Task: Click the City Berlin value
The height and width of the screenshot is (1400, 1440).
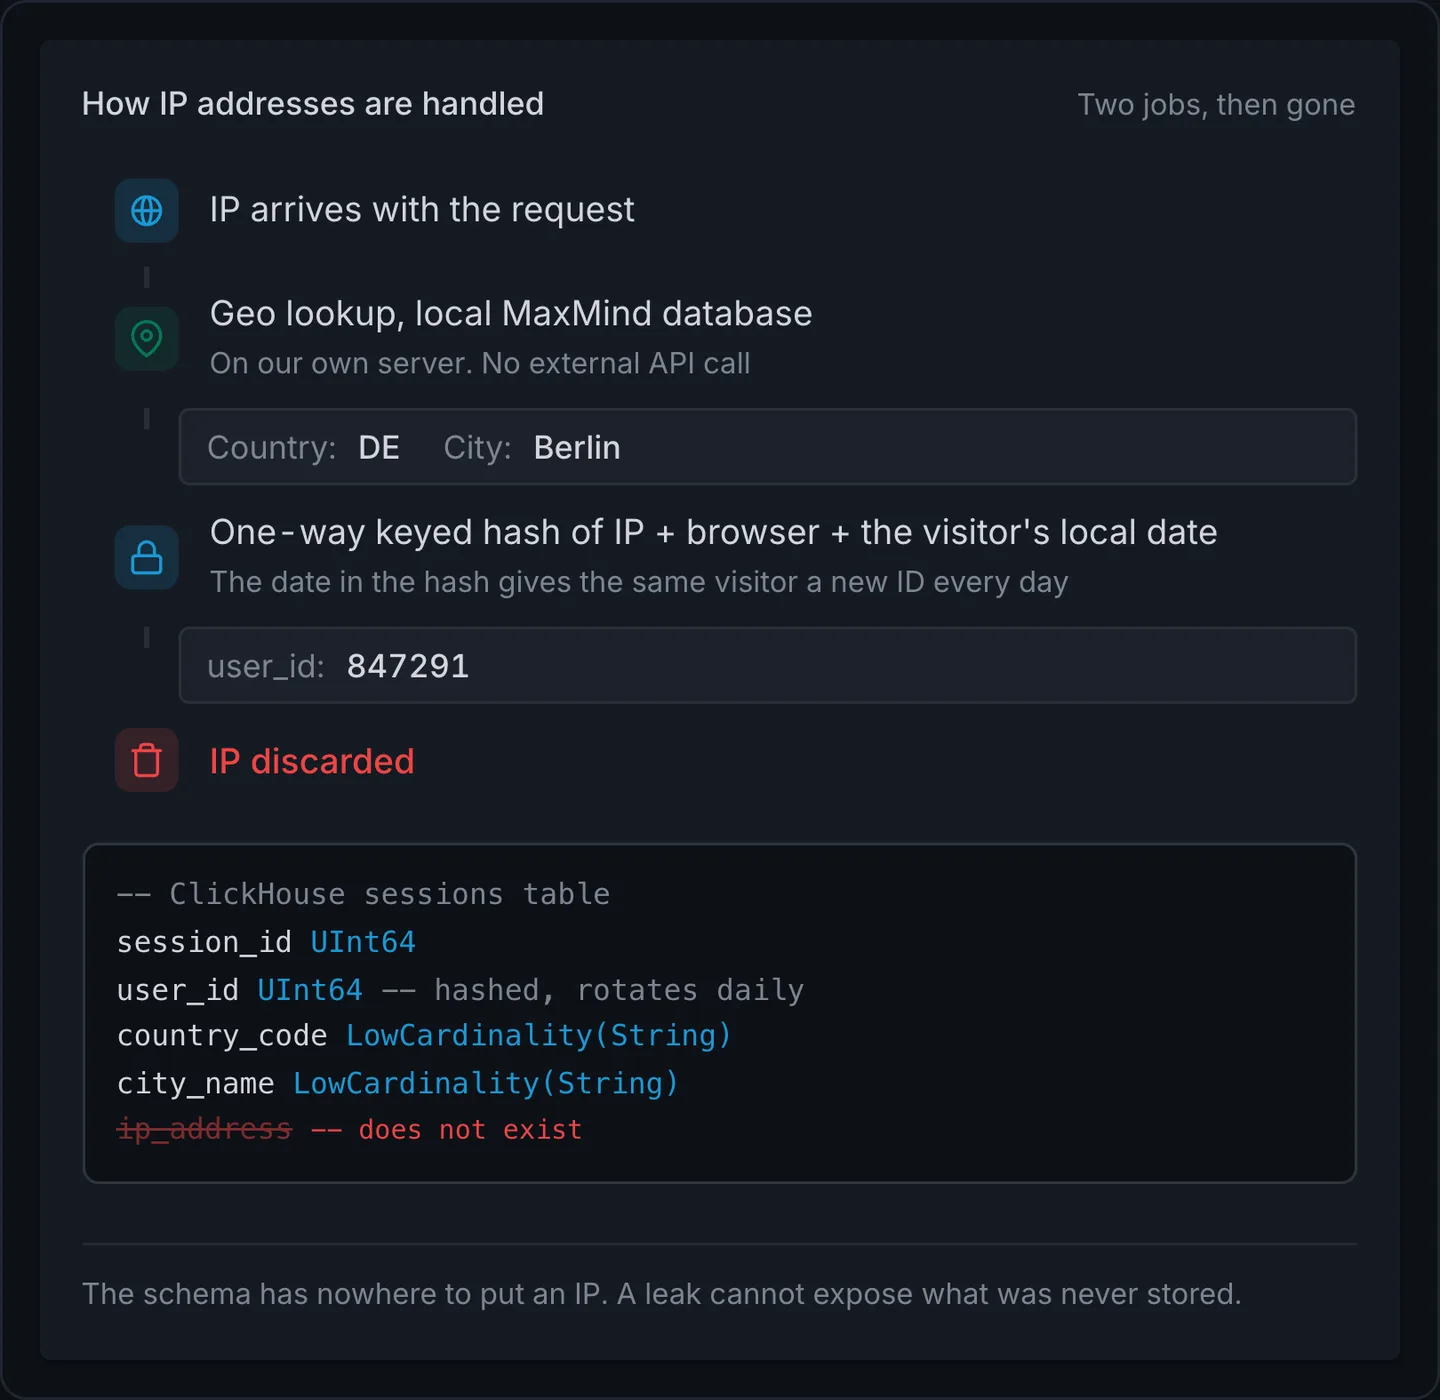Action: coord(577,447)
